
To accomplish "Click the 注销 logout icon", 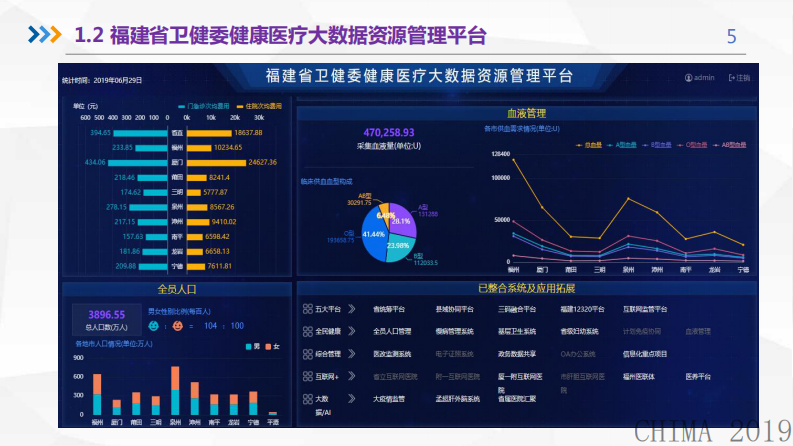I will [731, 78].
